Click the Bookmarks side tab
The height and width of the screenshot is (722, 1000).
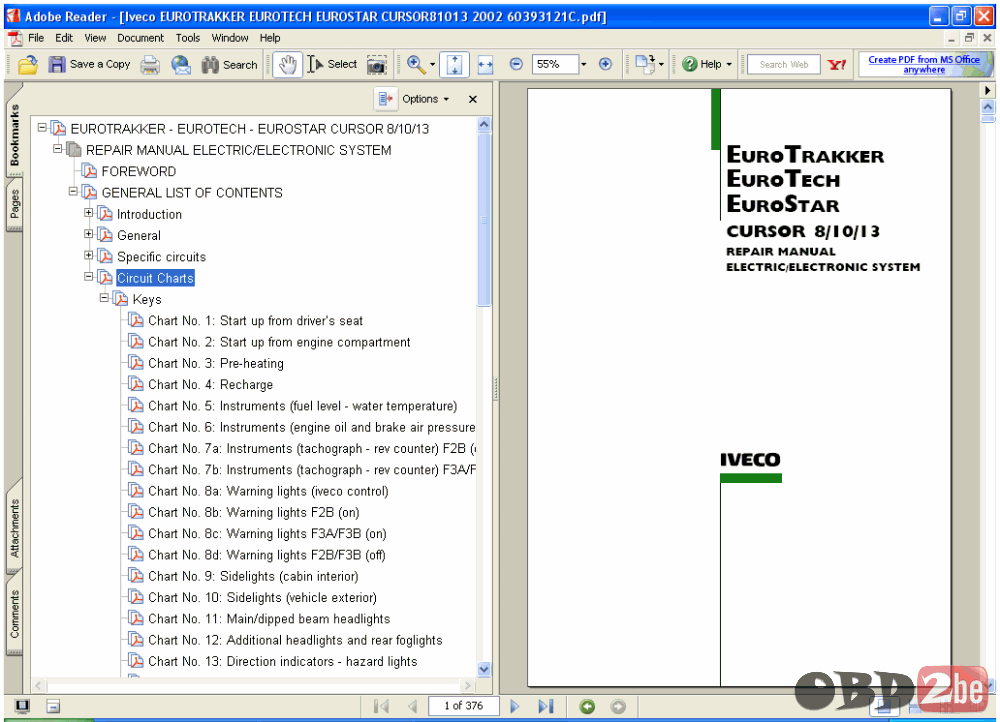(x=14, y=135)
